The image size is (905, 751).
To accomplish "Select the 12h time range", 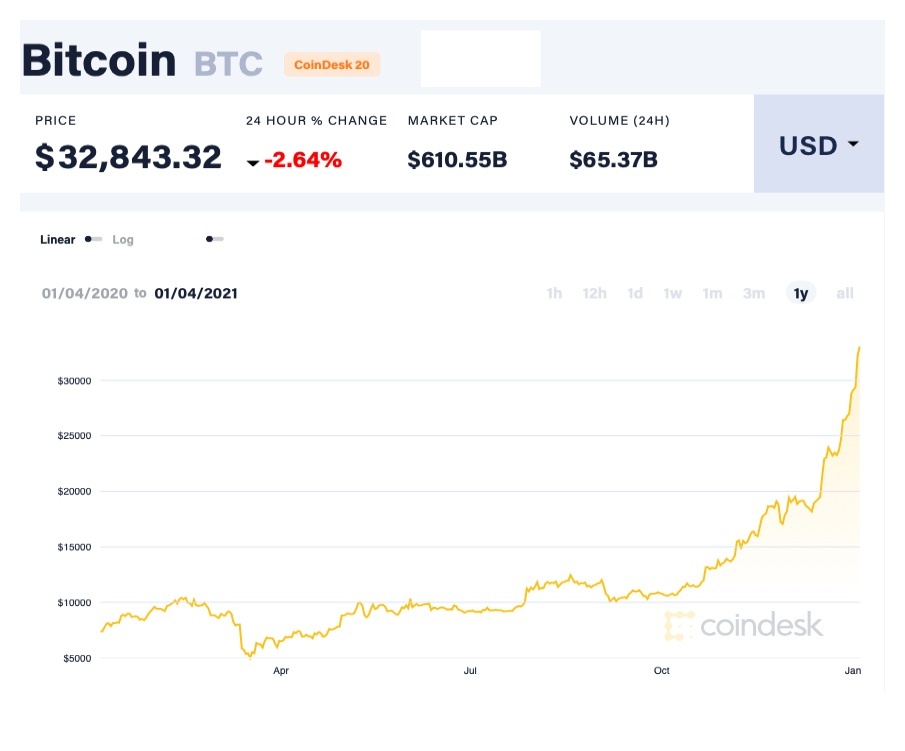I will [594, 293].
